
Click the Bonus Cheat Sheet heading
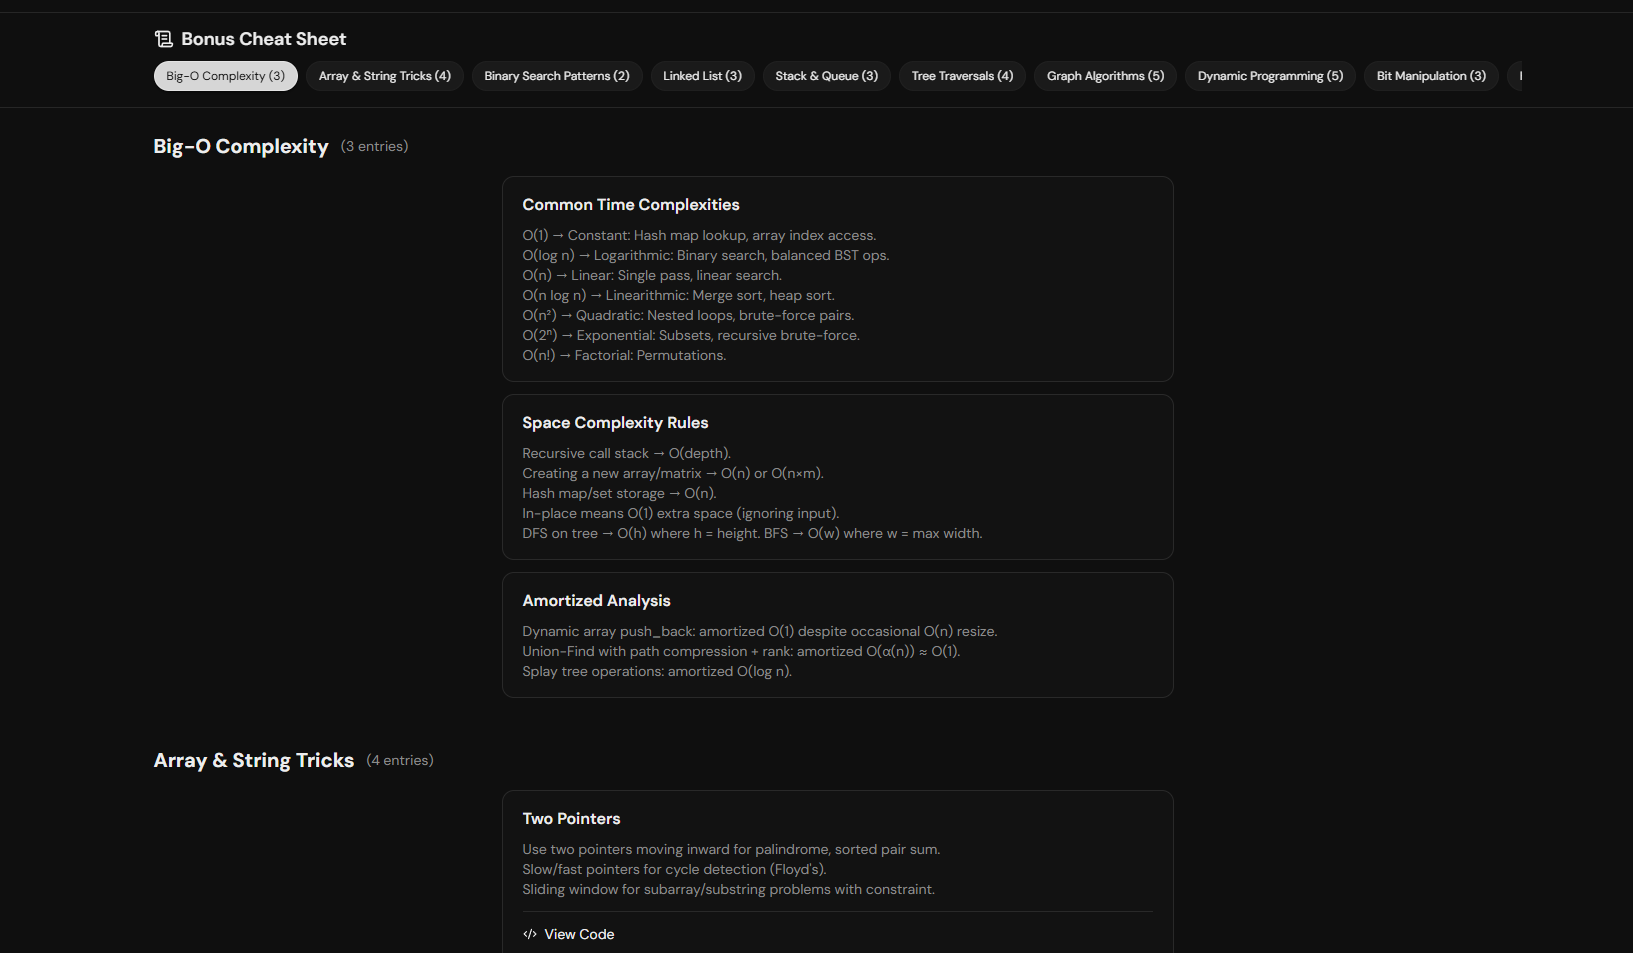click(264, 39)
